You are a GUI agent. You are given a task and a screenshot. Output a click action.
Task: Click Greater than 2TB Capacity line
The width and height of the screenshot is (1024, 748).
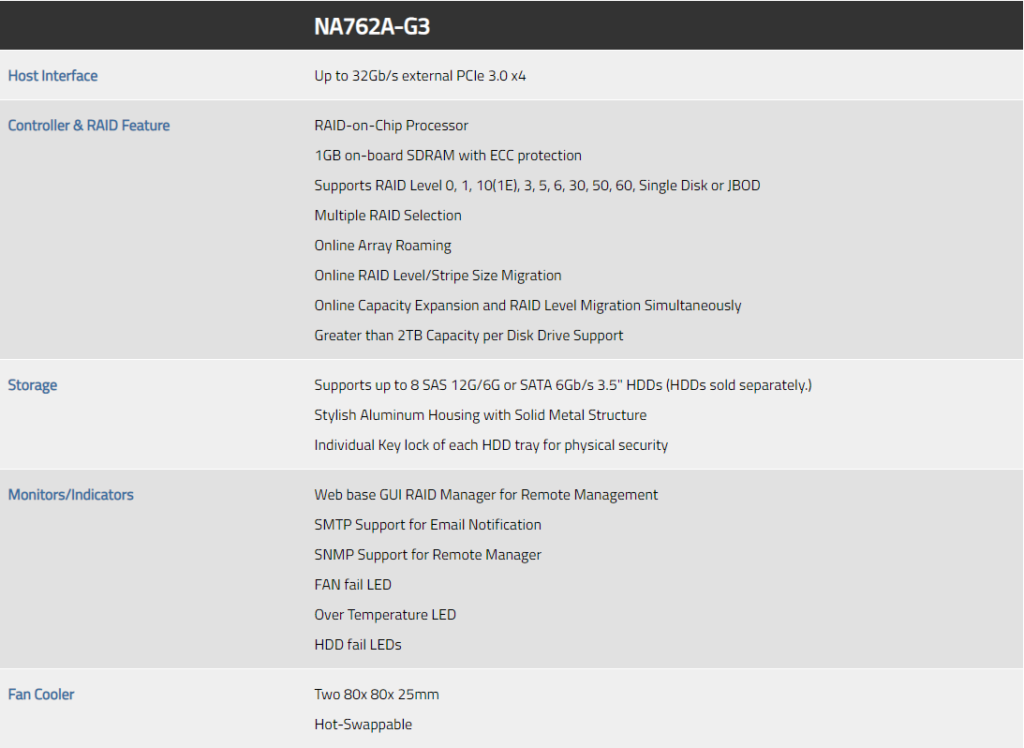click(x=469, y=336)
